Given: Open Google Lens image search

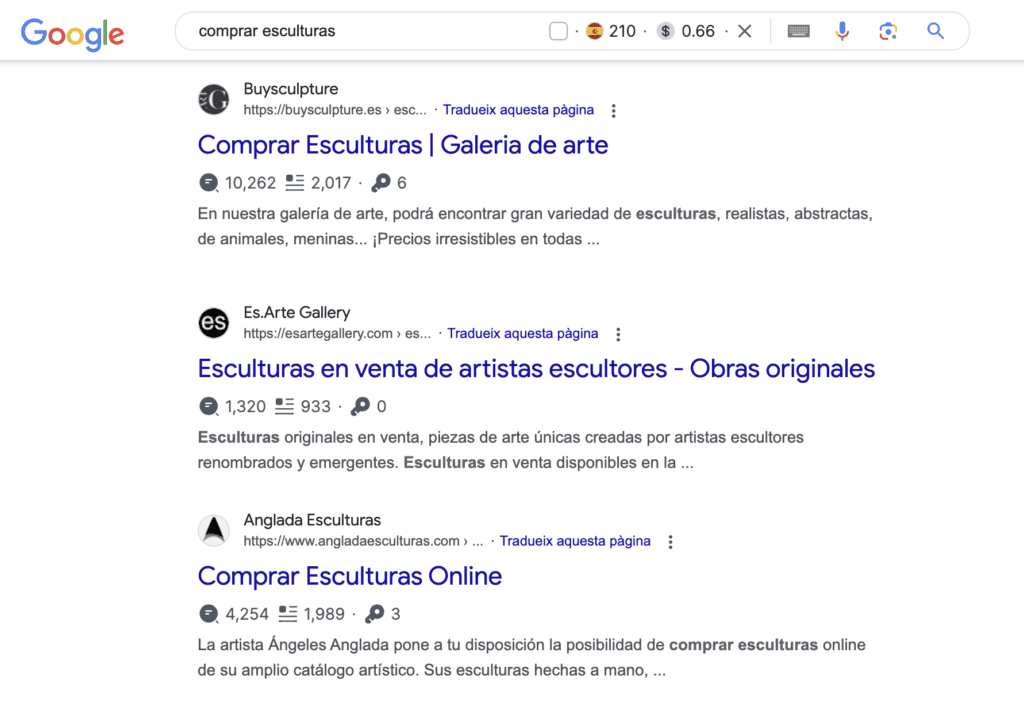Looking at the screenshot, I should click(x=888, y=31).
